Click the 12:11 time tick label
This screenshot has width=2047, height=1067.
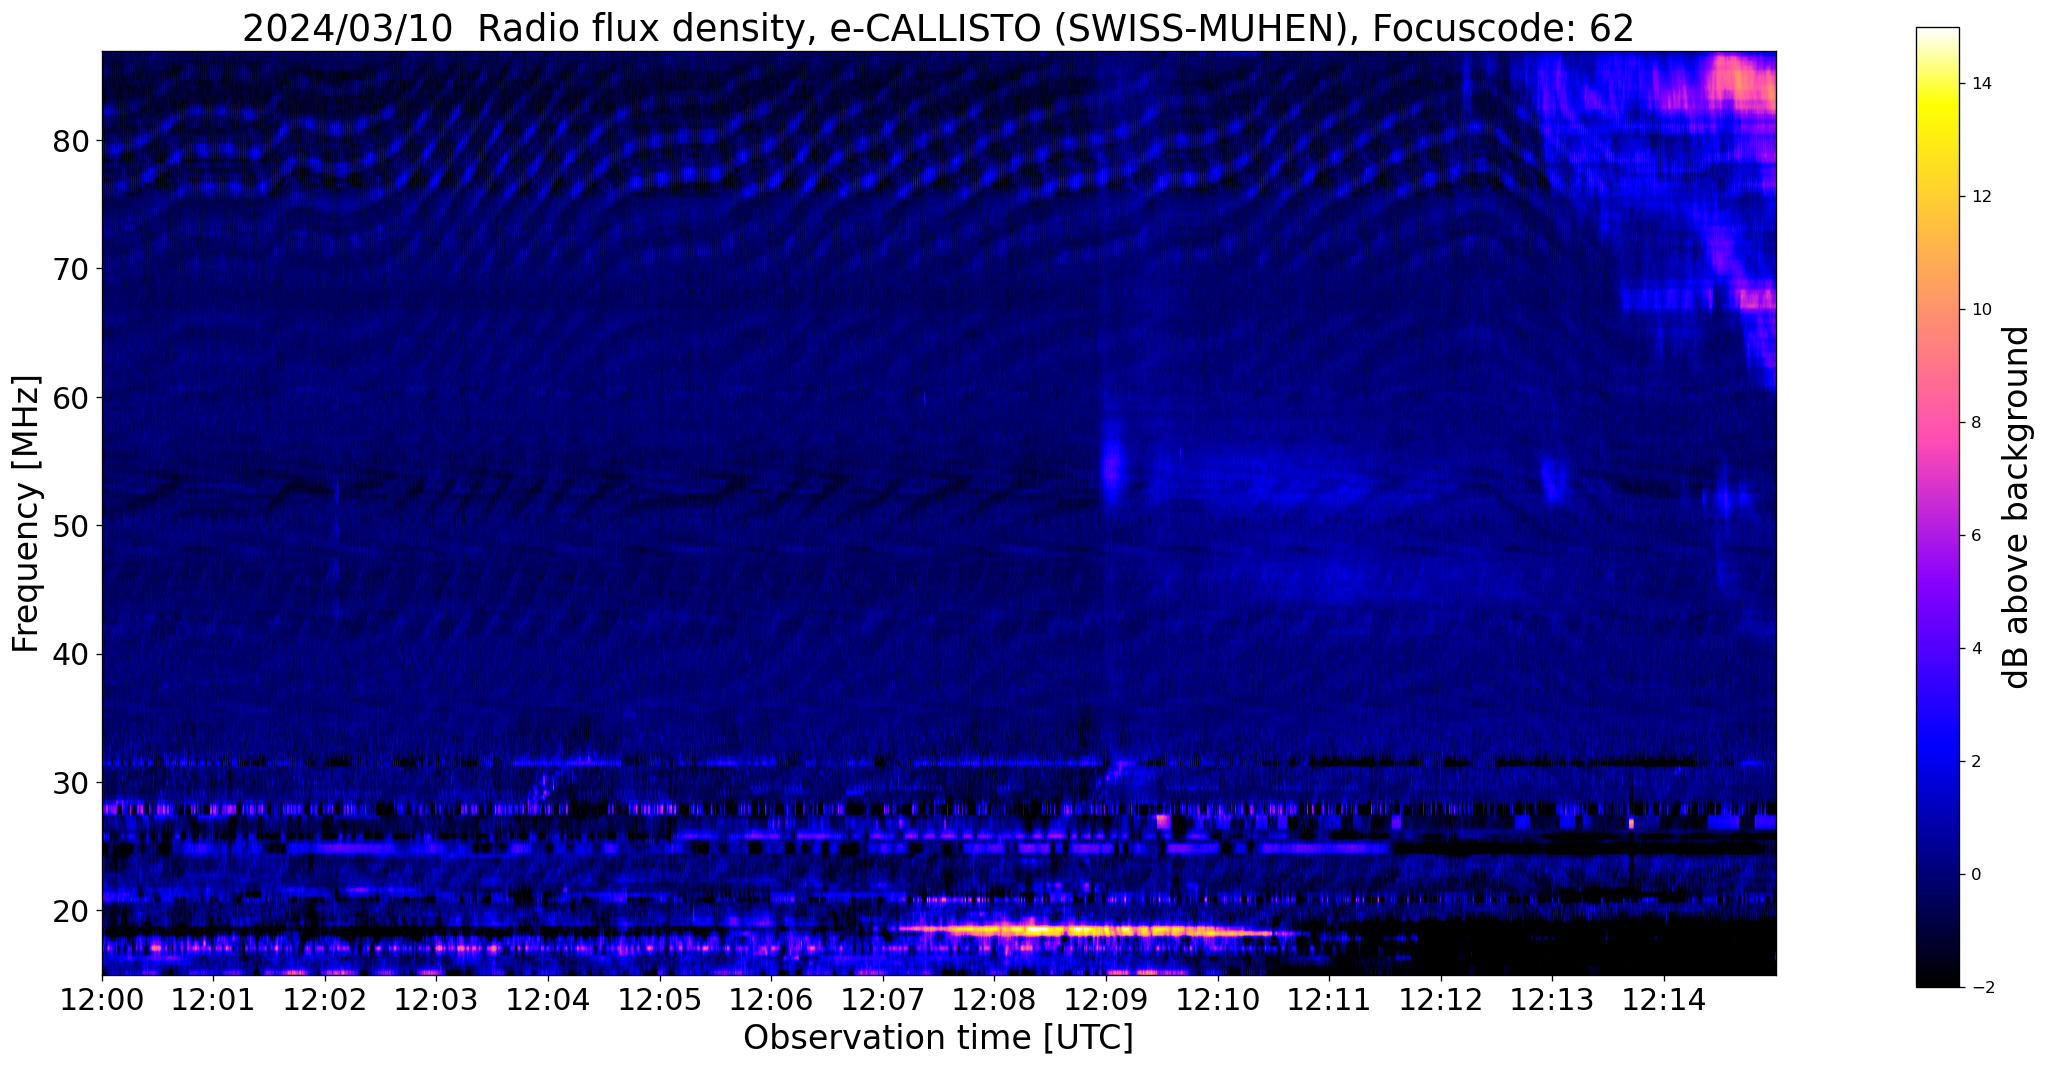click(1329, 1000)
